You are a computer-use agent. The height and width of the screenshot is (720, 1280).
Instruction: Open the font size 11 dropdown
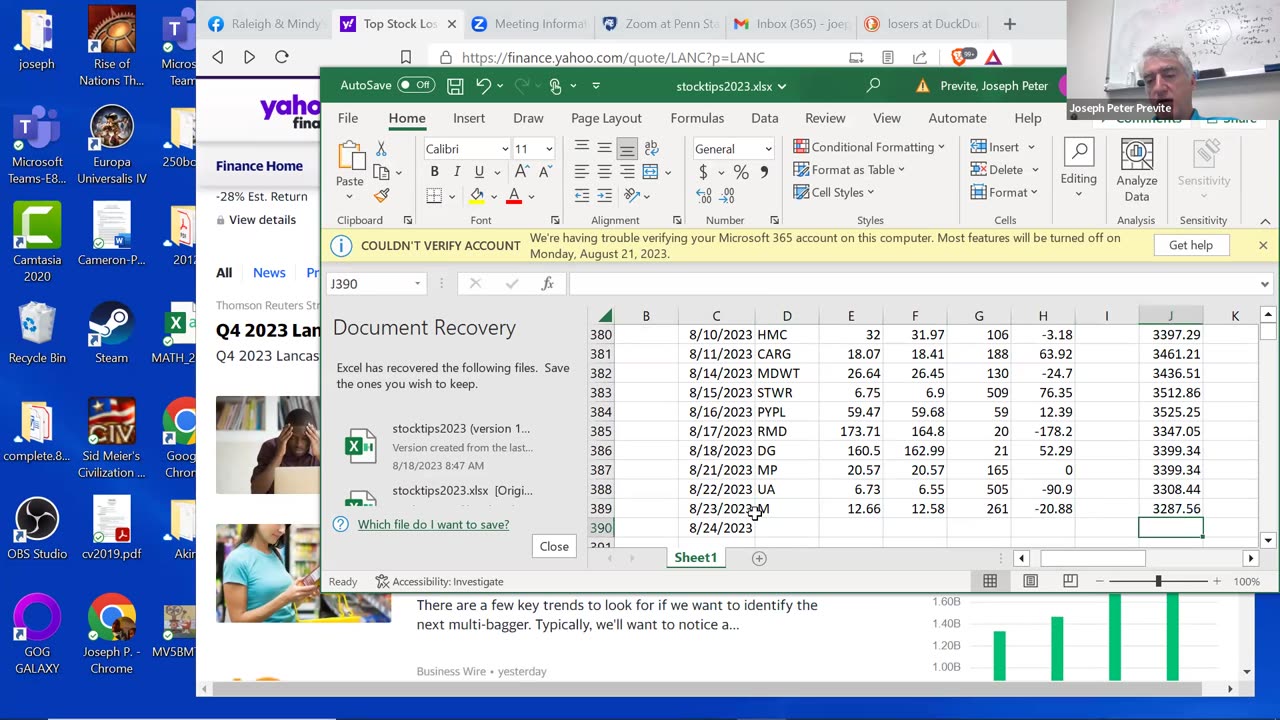coord(548,149)
